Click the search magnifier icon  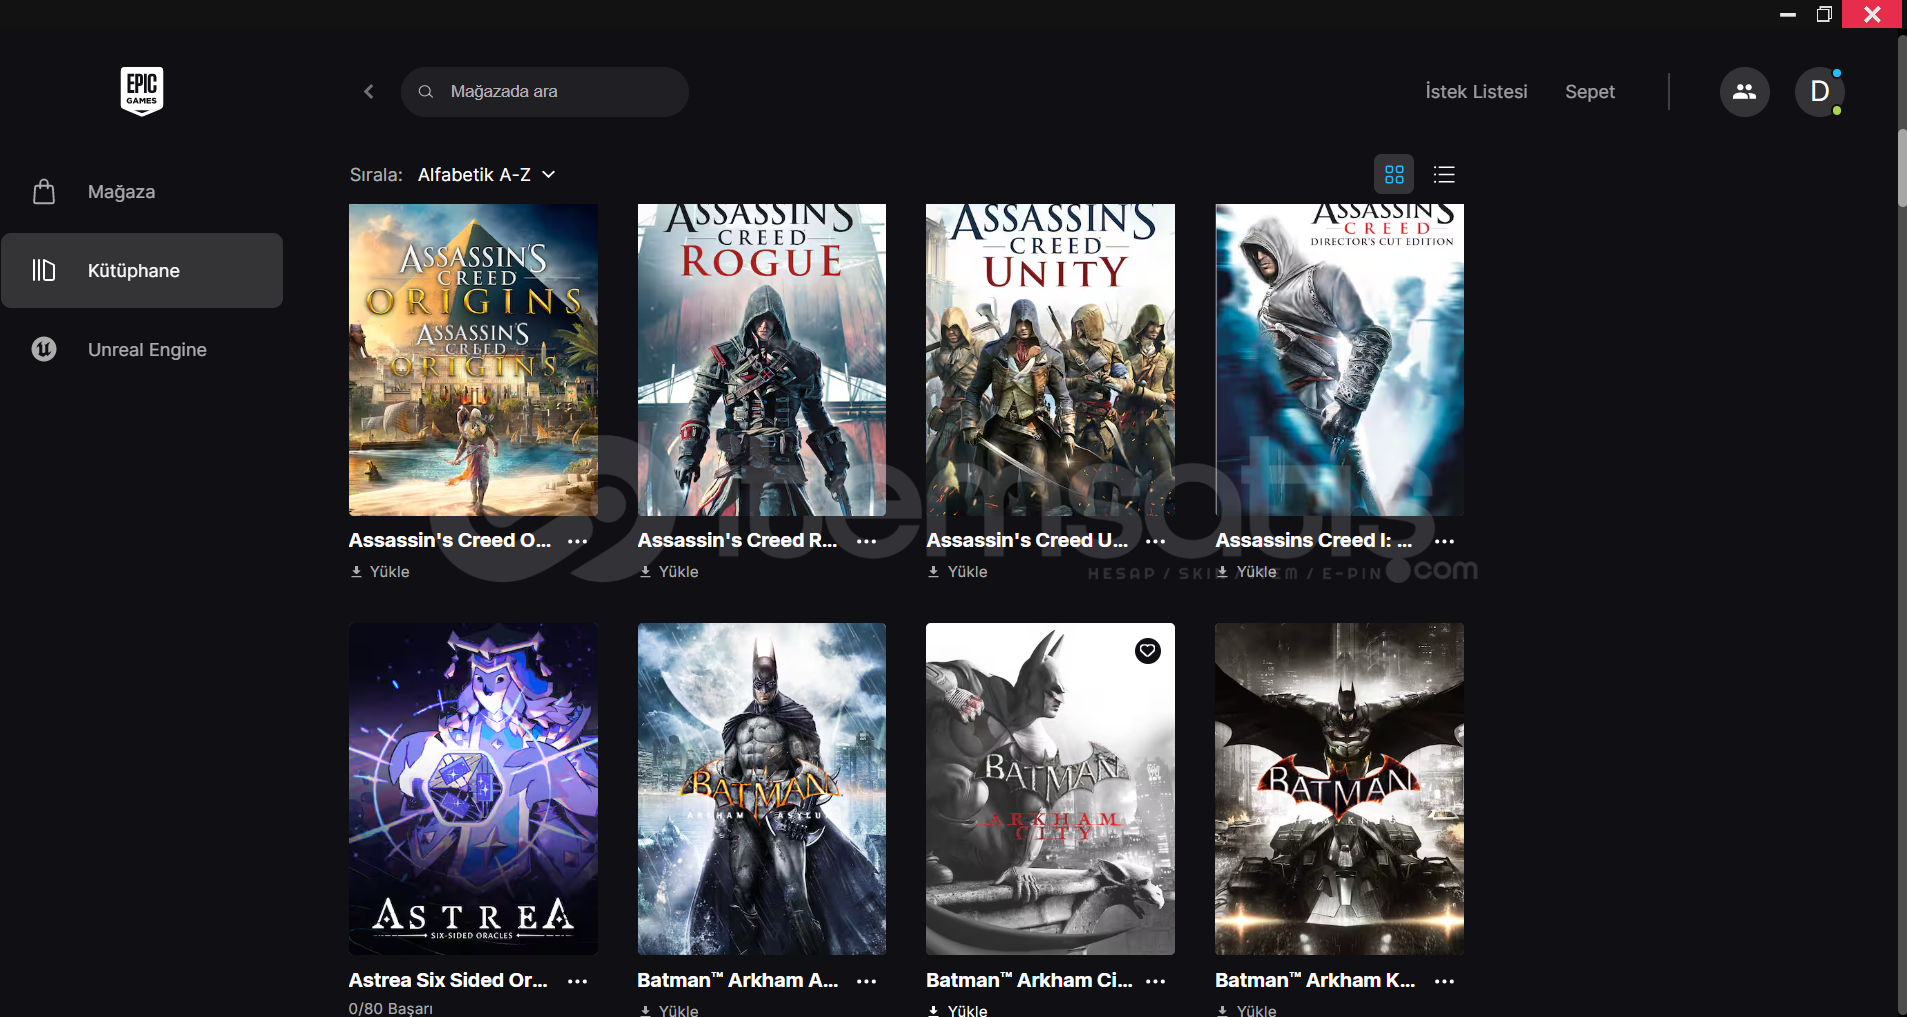[426, 92]
